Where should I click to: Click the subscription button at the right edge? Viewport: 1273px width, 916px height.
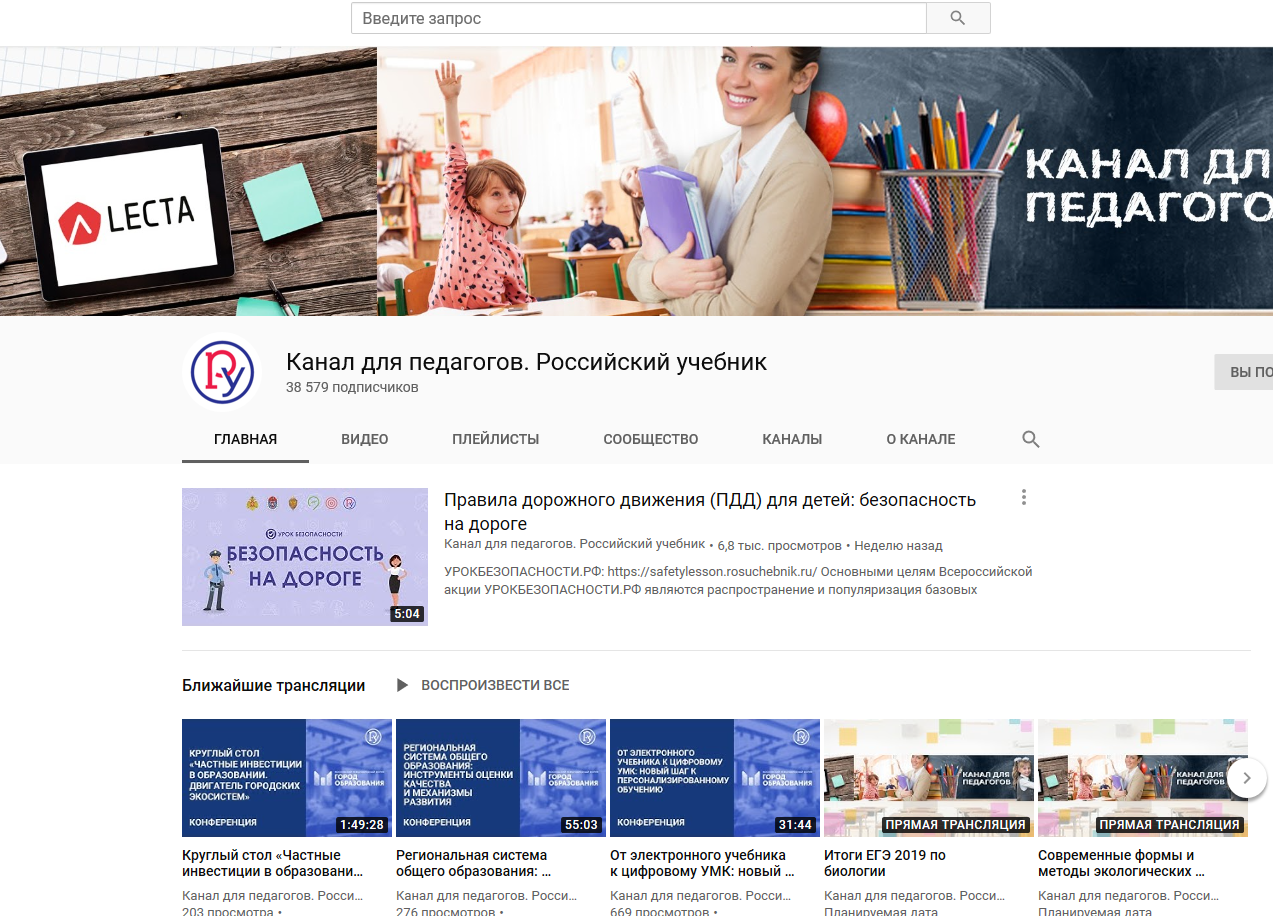1244,372
